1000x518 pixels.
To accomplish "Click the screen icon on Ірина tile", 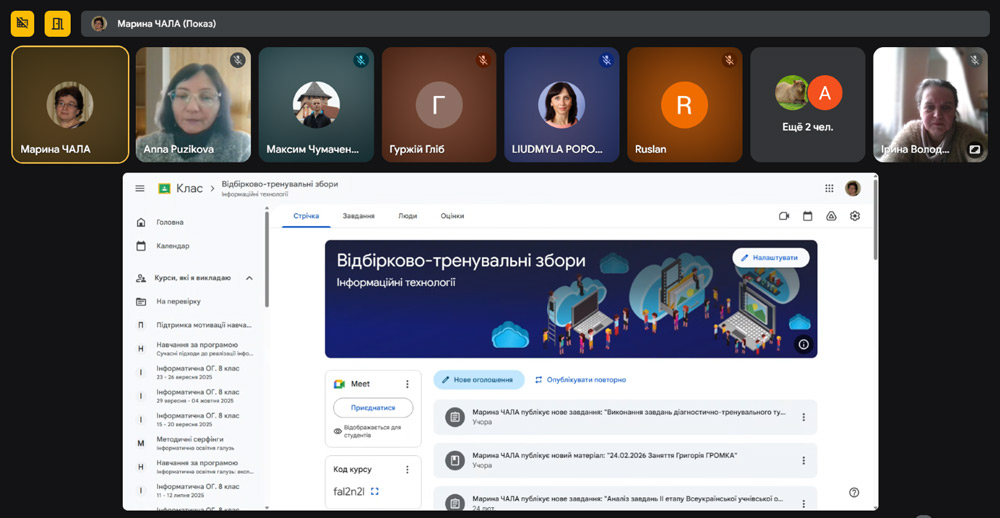I will pyautogui.click(x=974, y=150).
